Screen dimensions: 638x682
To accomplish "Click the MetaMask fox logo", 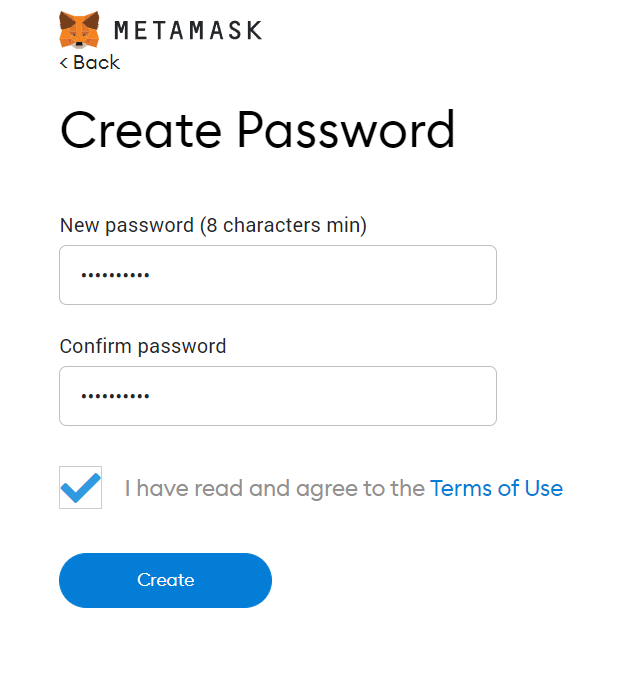I will click(79, 30).
